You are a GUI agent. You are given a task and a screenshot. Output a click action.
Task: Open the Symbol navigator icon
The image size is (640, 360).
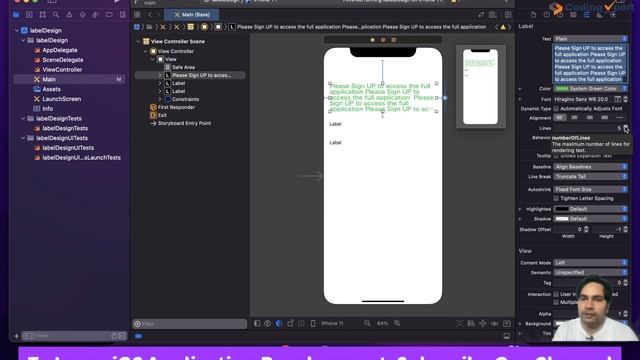[x=42, y=15]
